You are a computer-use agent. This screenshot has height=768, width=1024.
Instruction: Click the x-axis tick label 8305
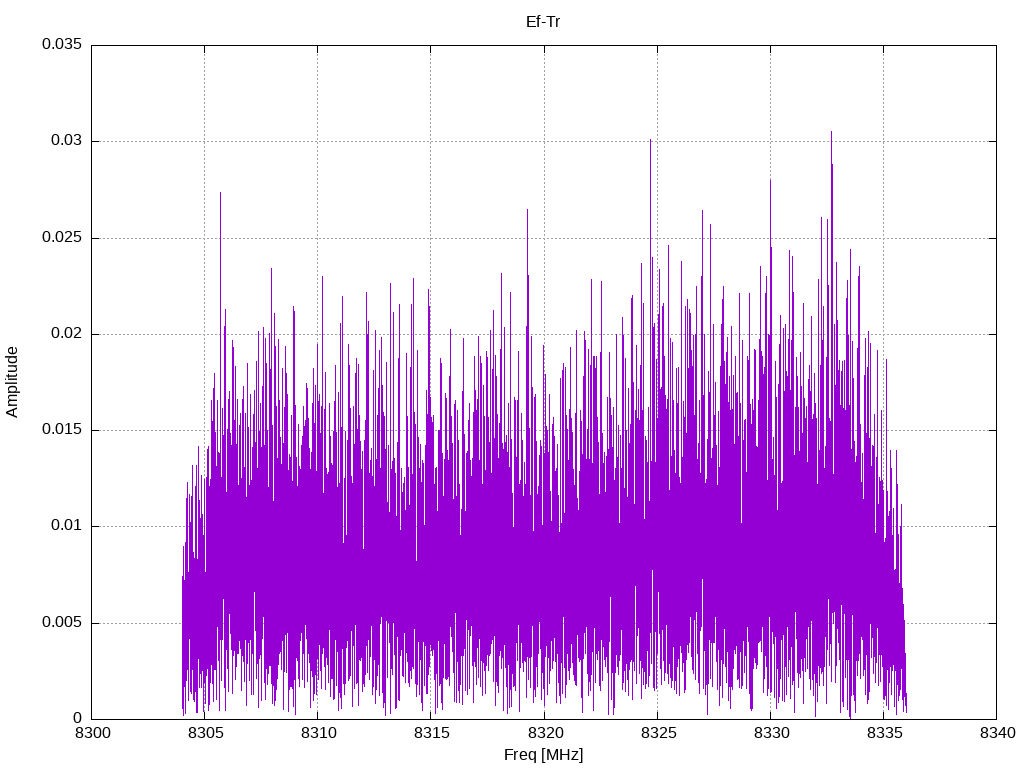205,733
